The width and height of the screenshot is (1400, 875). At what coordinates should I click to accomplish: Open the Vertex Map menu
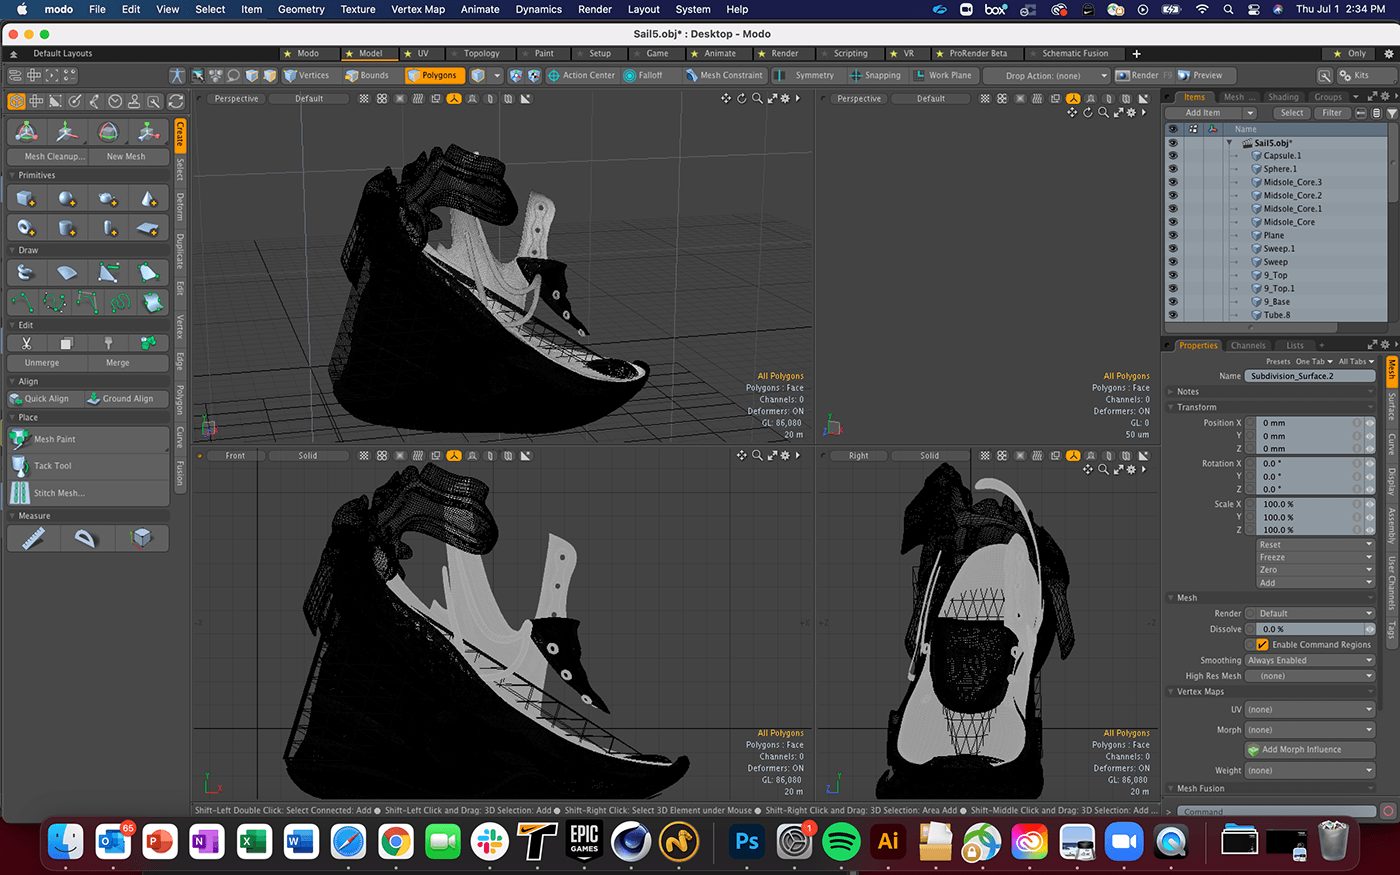(418, 9)
